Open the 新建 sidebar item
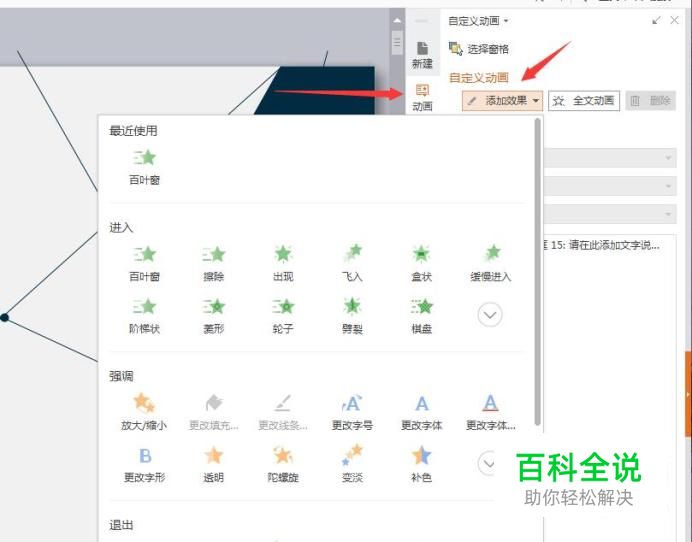Viewport: 692px width, 542px height. 422,55
